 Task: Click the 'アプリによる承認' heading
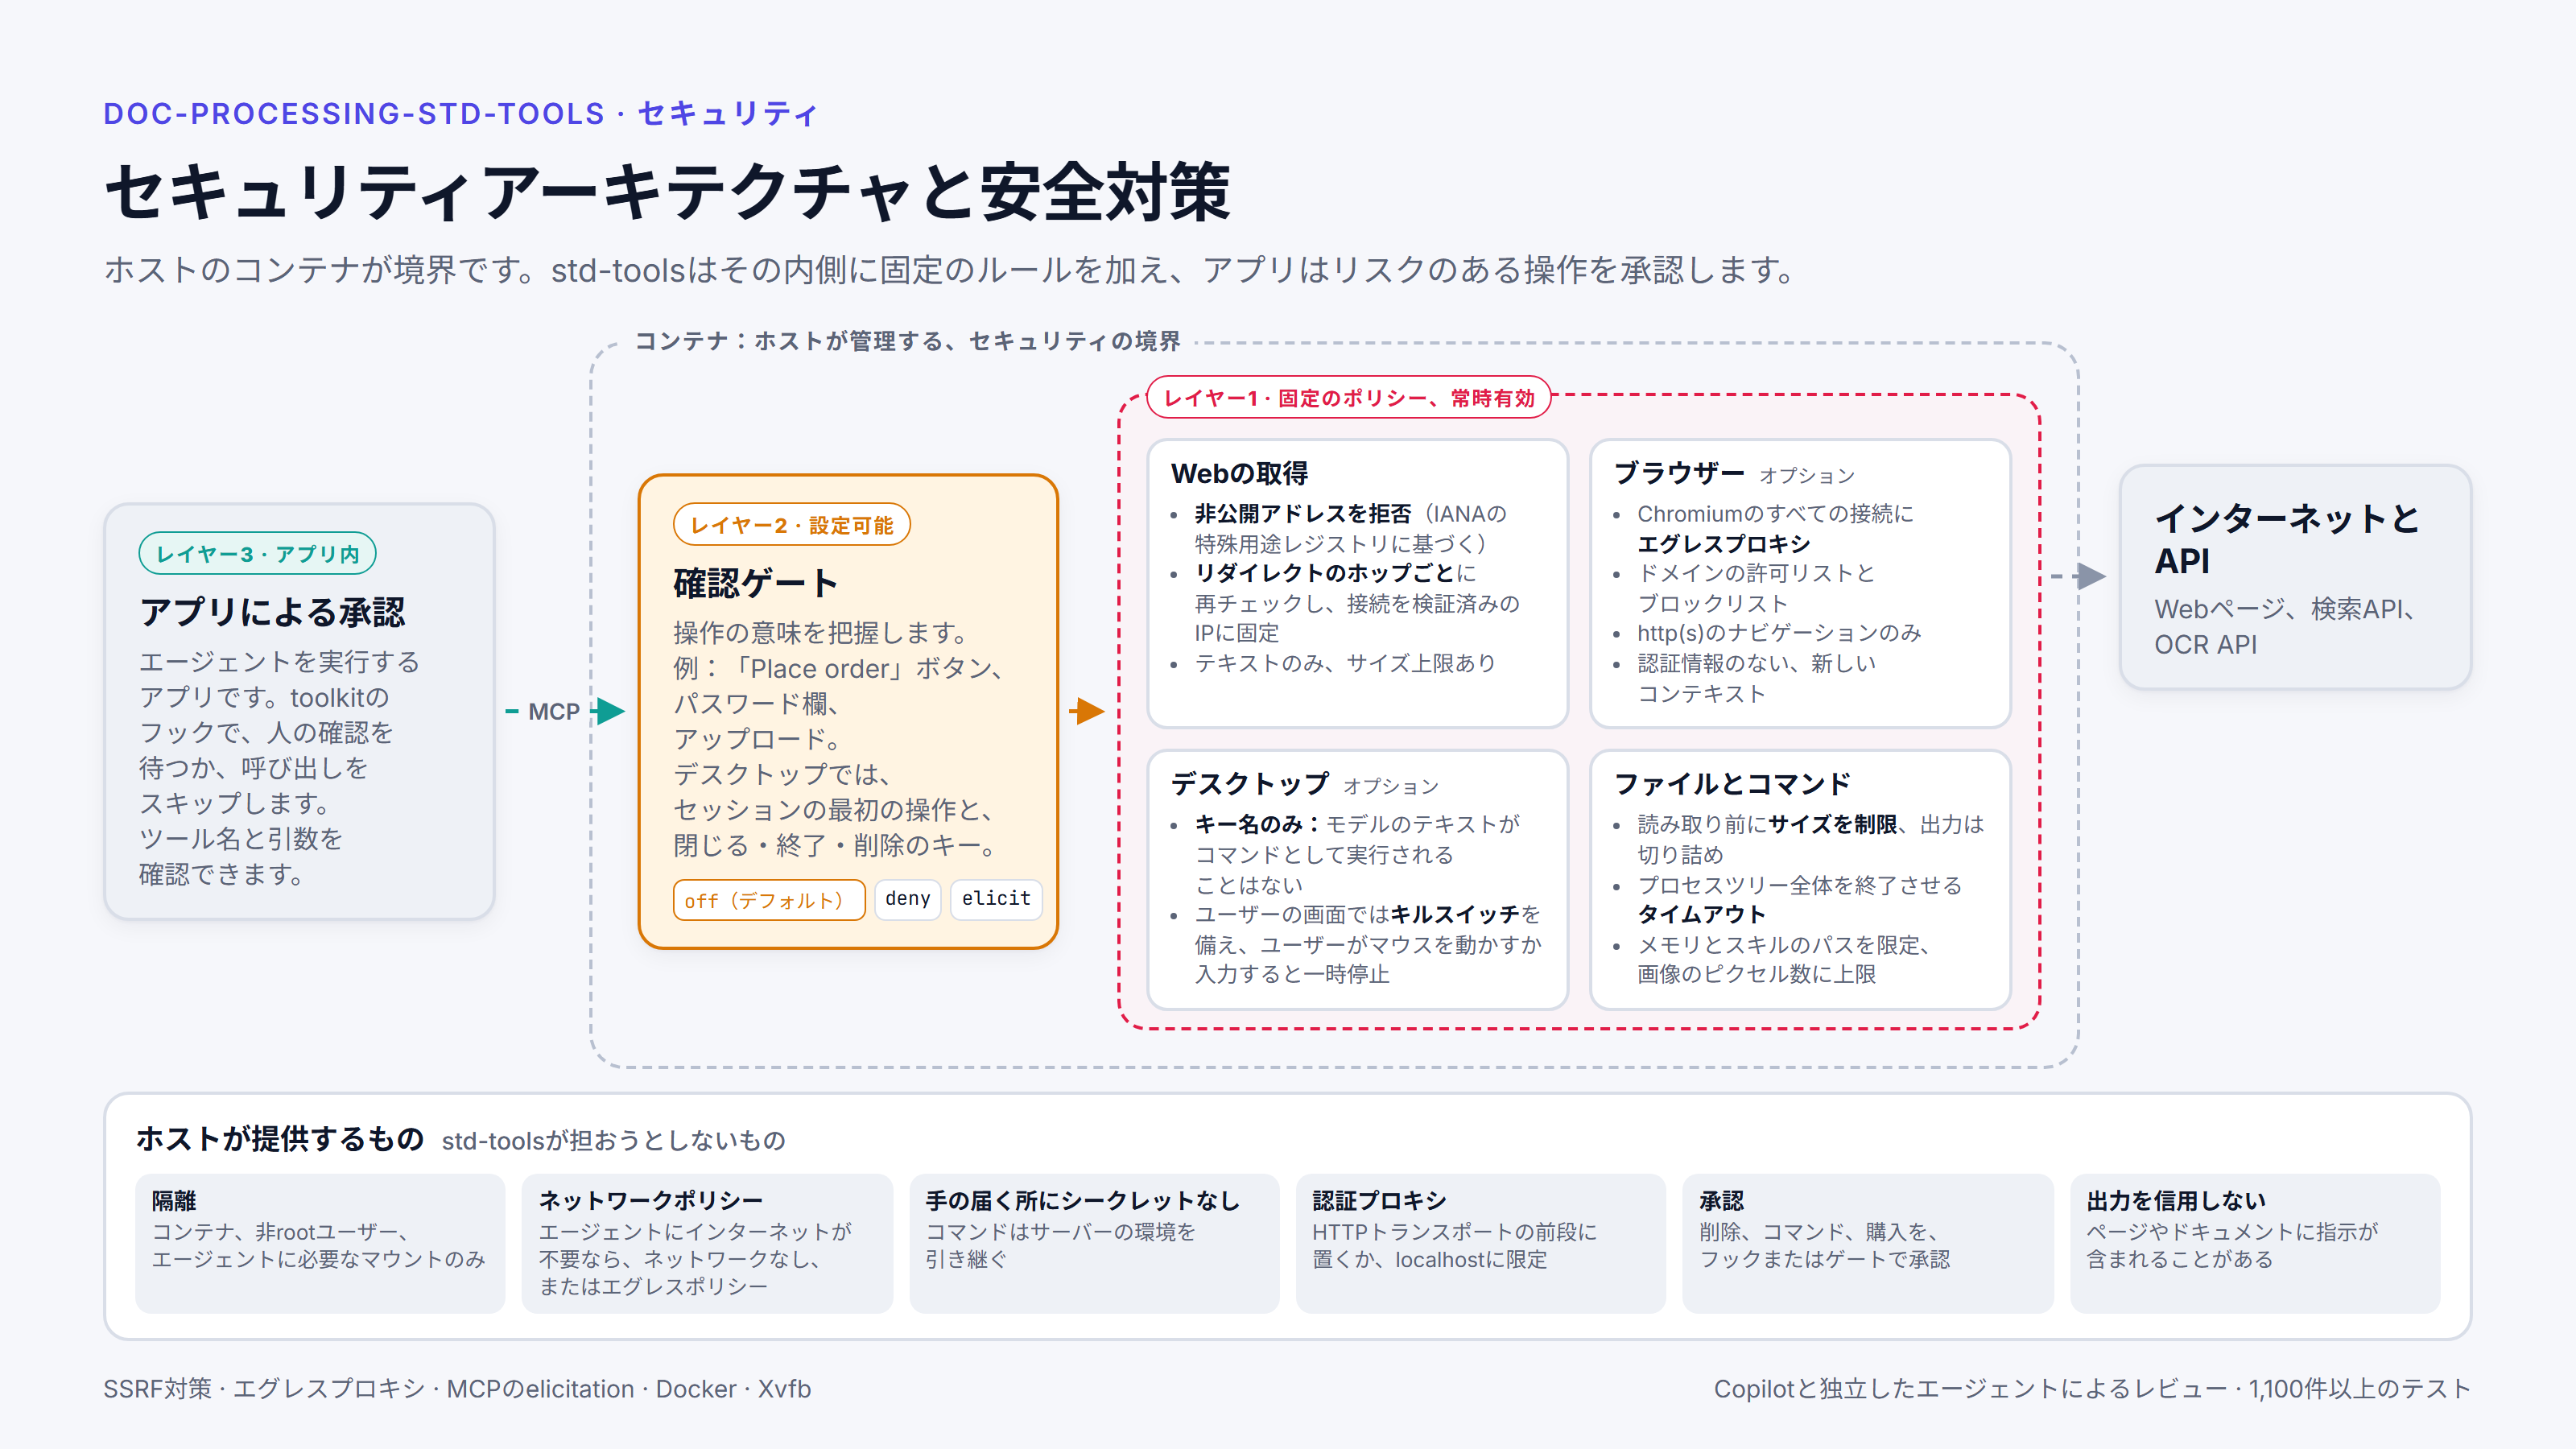tap(272, 612)
